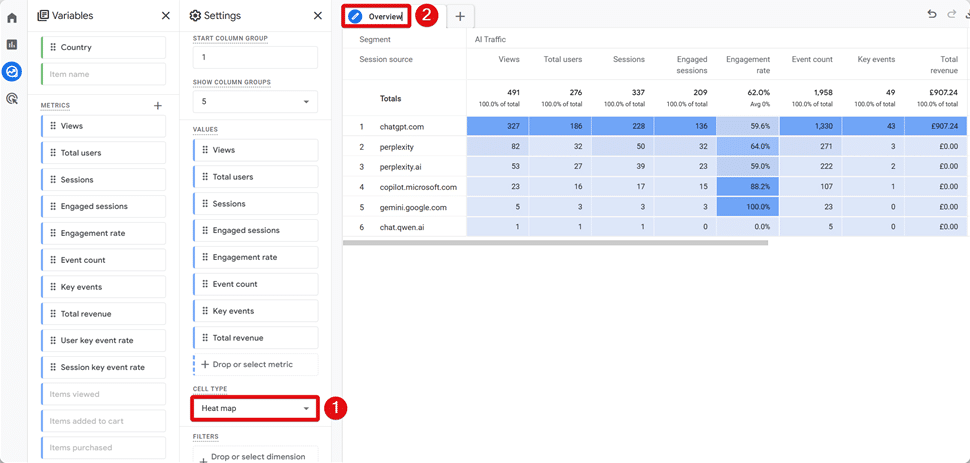Viewport: 970px width, 463px height.
Task: Grab handle of Key events in Settings values
Action: tap(205, 311)
